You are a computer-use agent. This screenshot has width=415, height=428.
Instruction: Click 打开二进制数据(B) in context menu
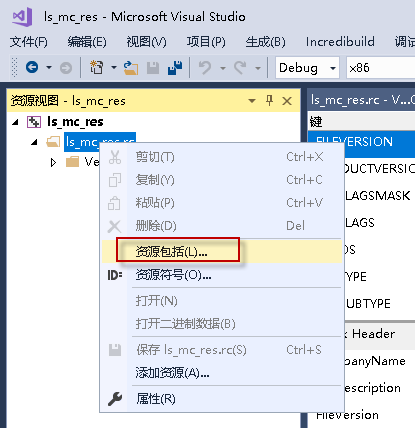click(222, 324)
